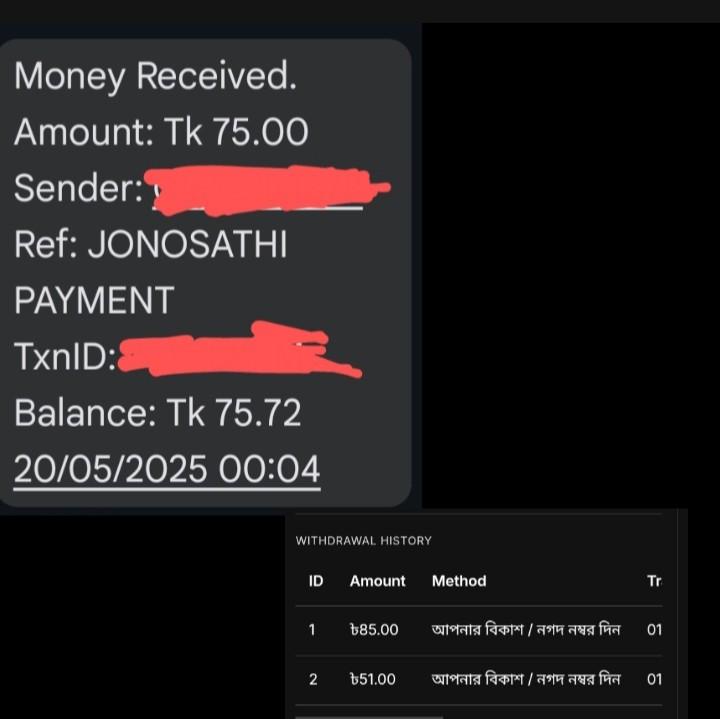
Task: Click the horizontal scrollbar under the withdrawal table
Action: click(369, 717)
